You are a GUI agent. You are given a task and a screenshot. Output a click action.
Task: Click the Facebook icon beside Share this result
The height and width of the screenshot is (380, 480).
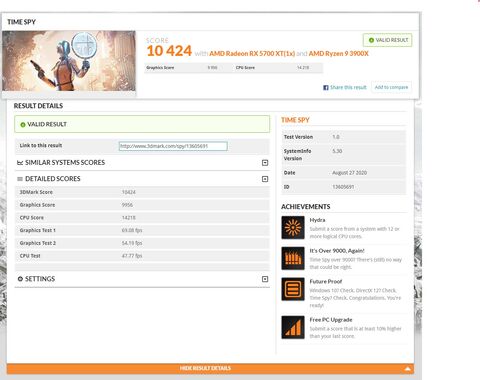pos(326,87)
